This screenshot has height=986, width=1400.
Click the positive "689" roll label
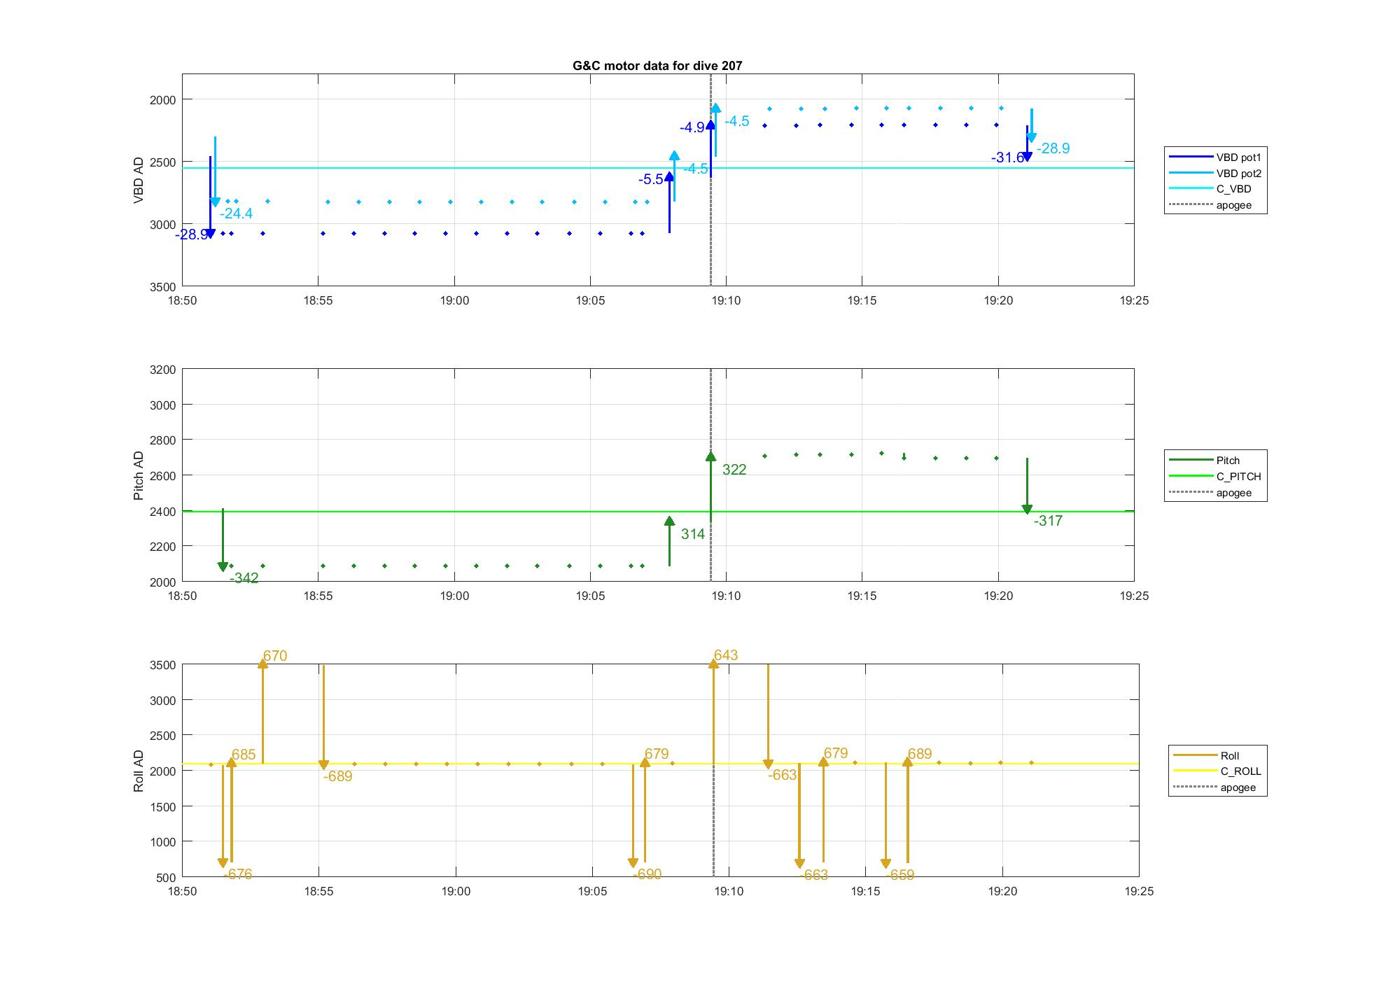point(920,755)
